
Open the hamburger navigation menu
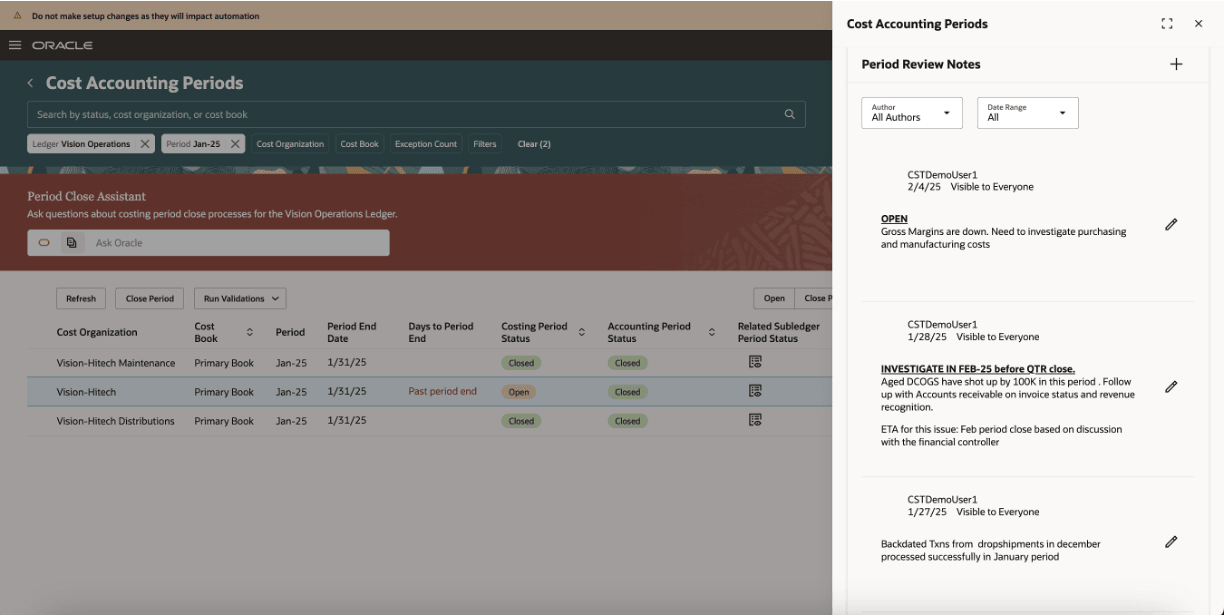point(15,45)
